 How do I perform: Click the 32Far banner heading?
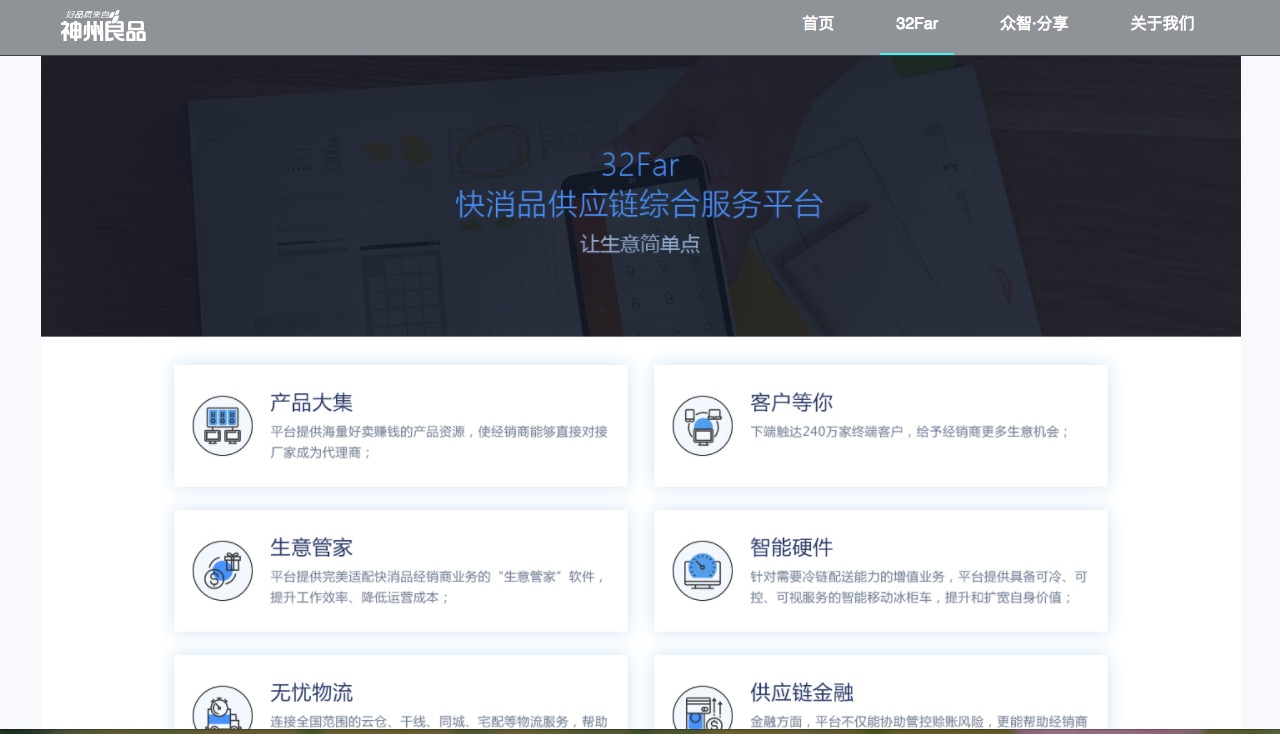pos(640,164)
